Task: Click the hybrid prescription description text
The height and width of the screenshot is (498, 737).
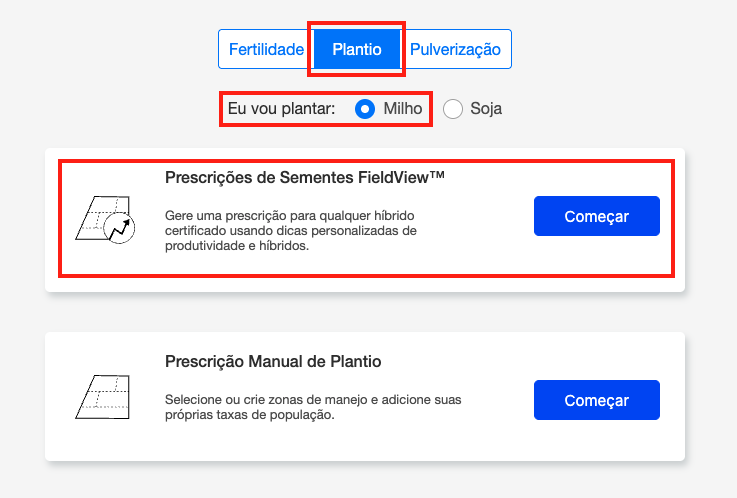Action: point(289,232)
